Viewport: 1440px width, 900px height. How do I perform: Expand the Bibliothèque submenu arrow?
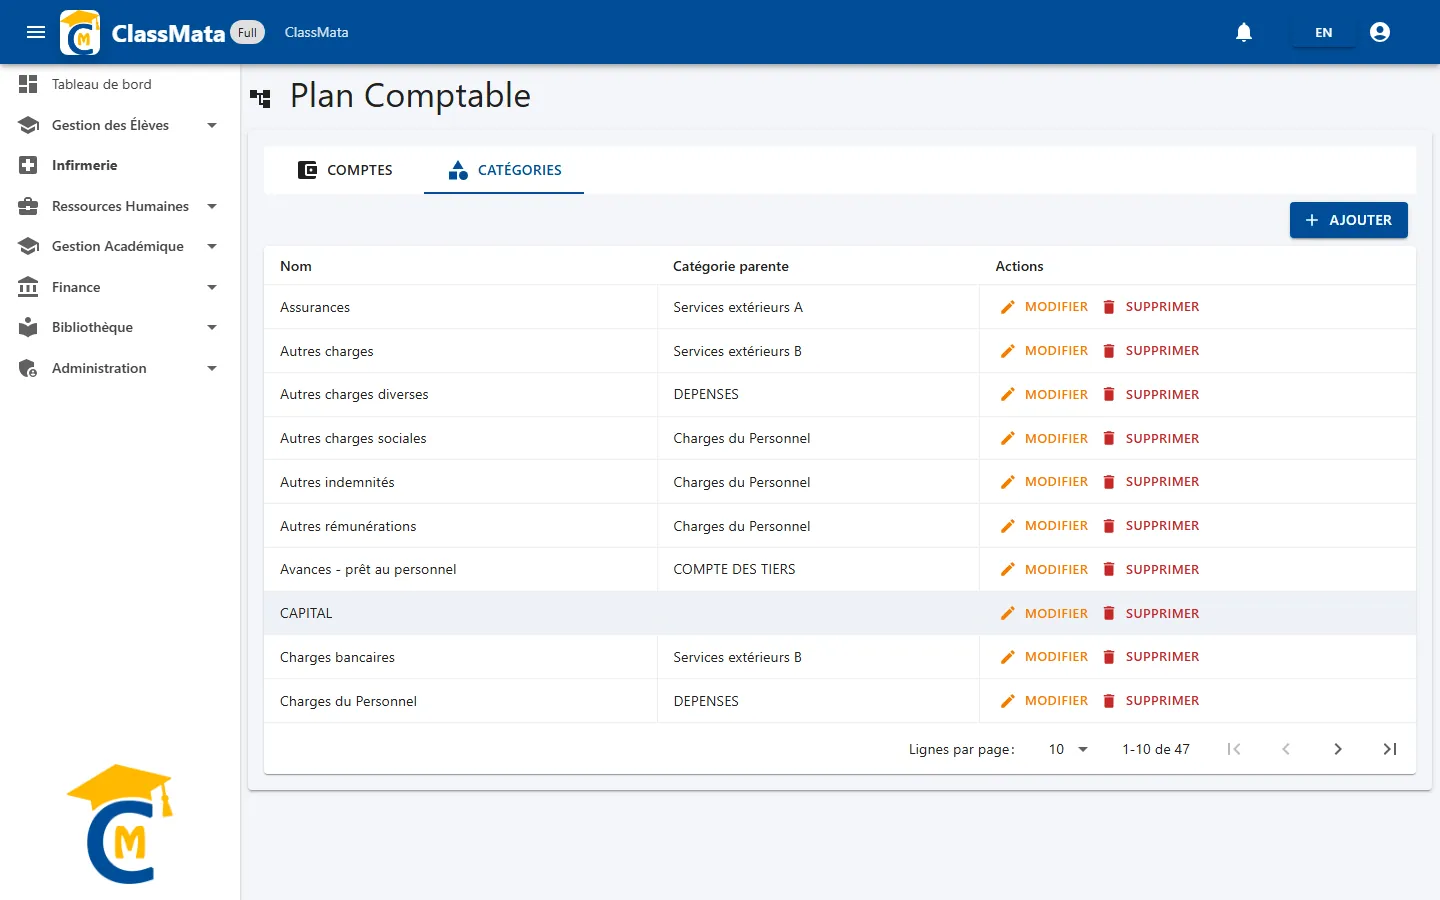[x=212, y=327]
